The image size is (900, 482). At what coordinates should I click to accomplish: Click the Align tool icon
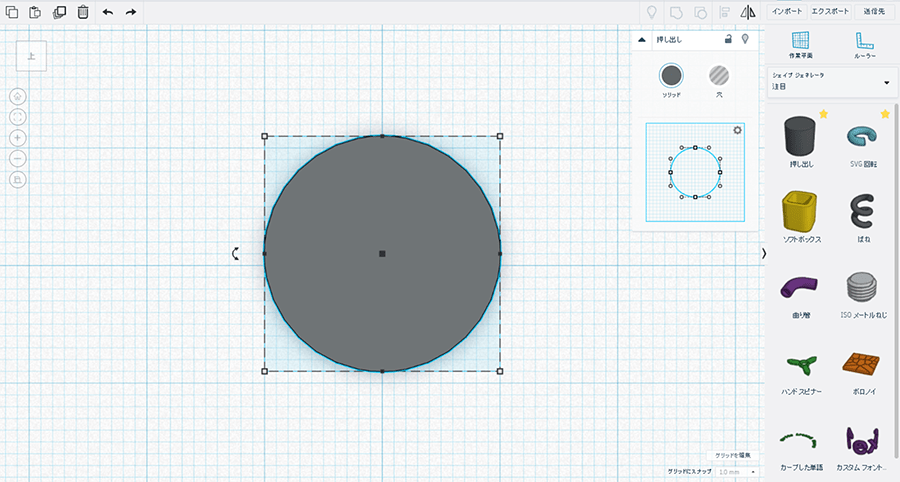pos(724,12)
